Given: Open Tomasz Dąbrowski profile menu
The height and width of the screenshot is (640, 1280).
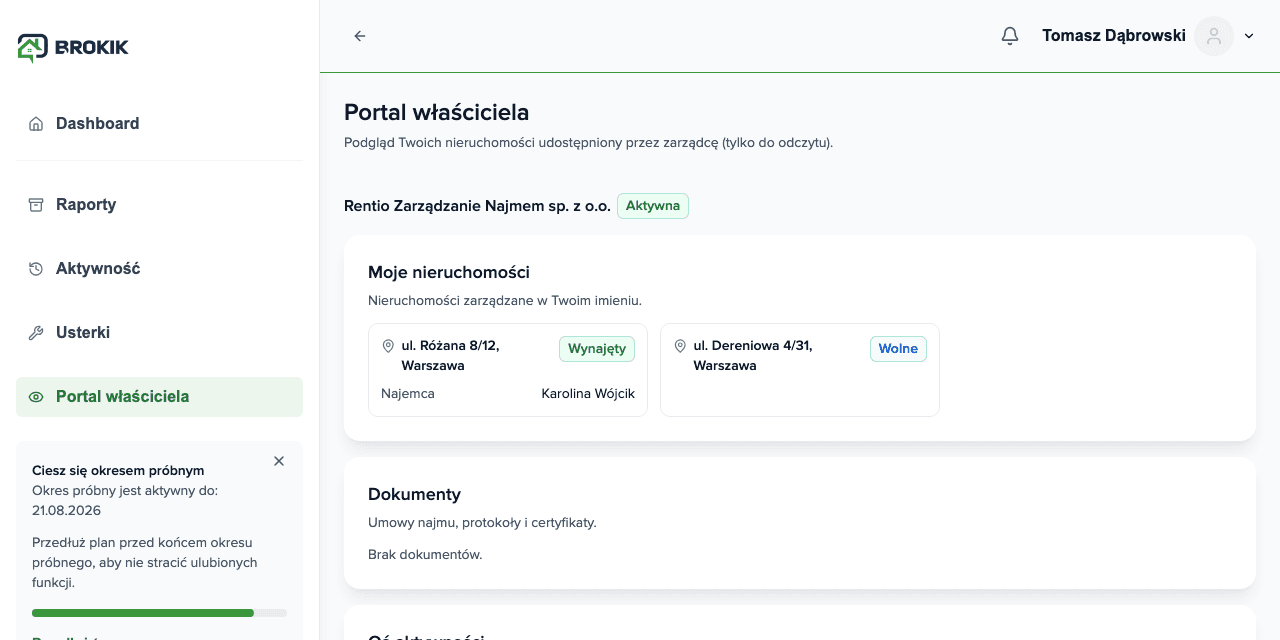Looking at the screenshot, I should [1114, 36].
